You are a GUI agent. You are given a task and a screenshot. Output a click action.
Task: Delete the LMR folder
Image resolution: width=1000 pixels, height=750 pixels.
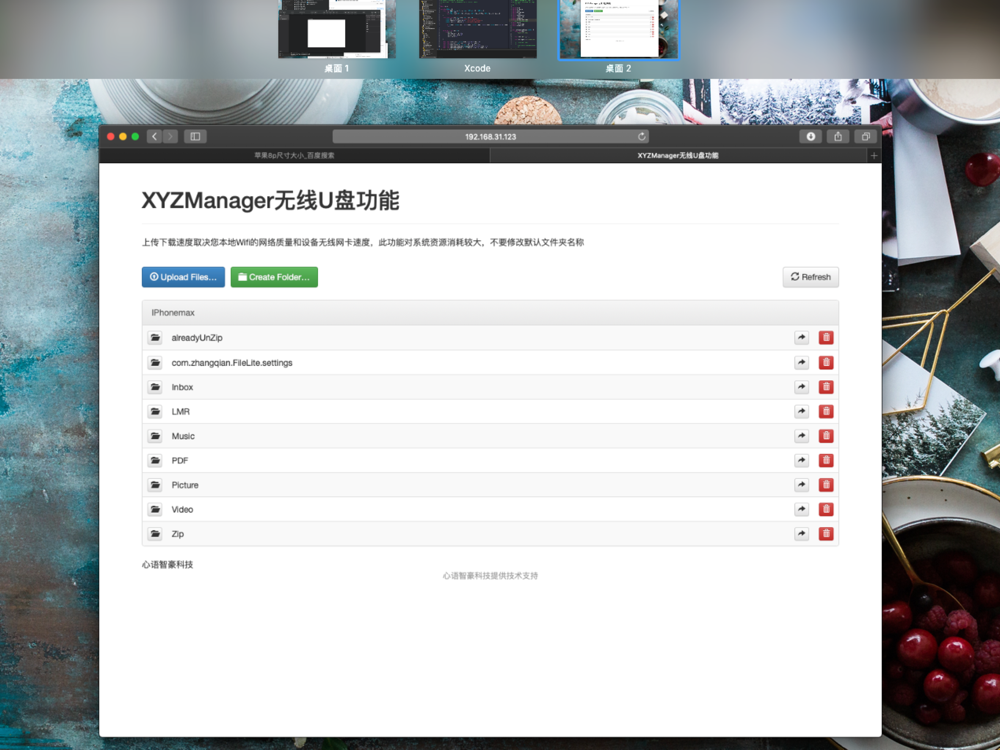[x=826, y=411]
